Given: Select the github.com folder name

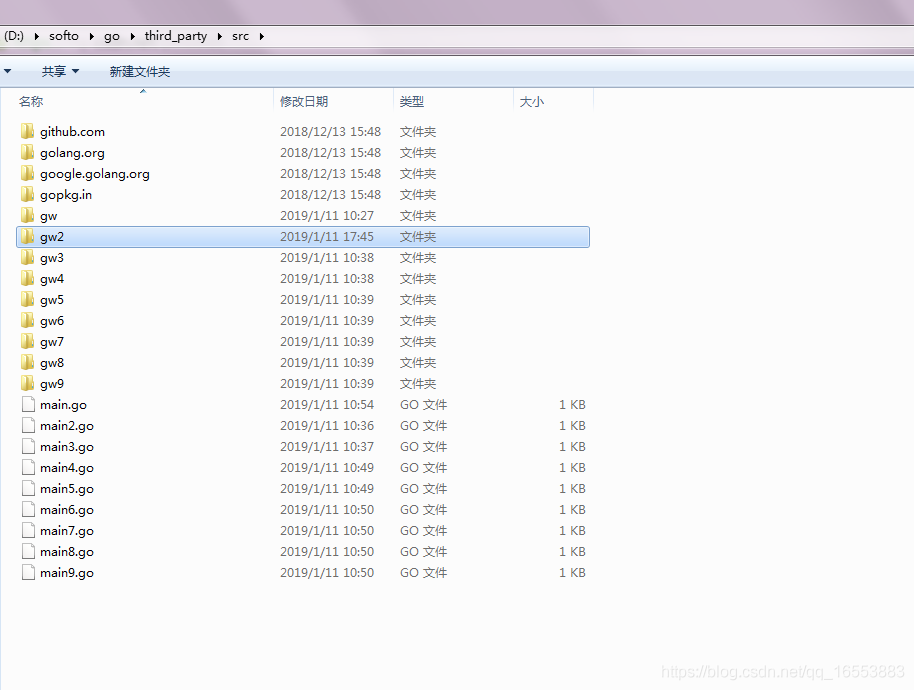Looking at the screenshot, I should pos(72,132).
